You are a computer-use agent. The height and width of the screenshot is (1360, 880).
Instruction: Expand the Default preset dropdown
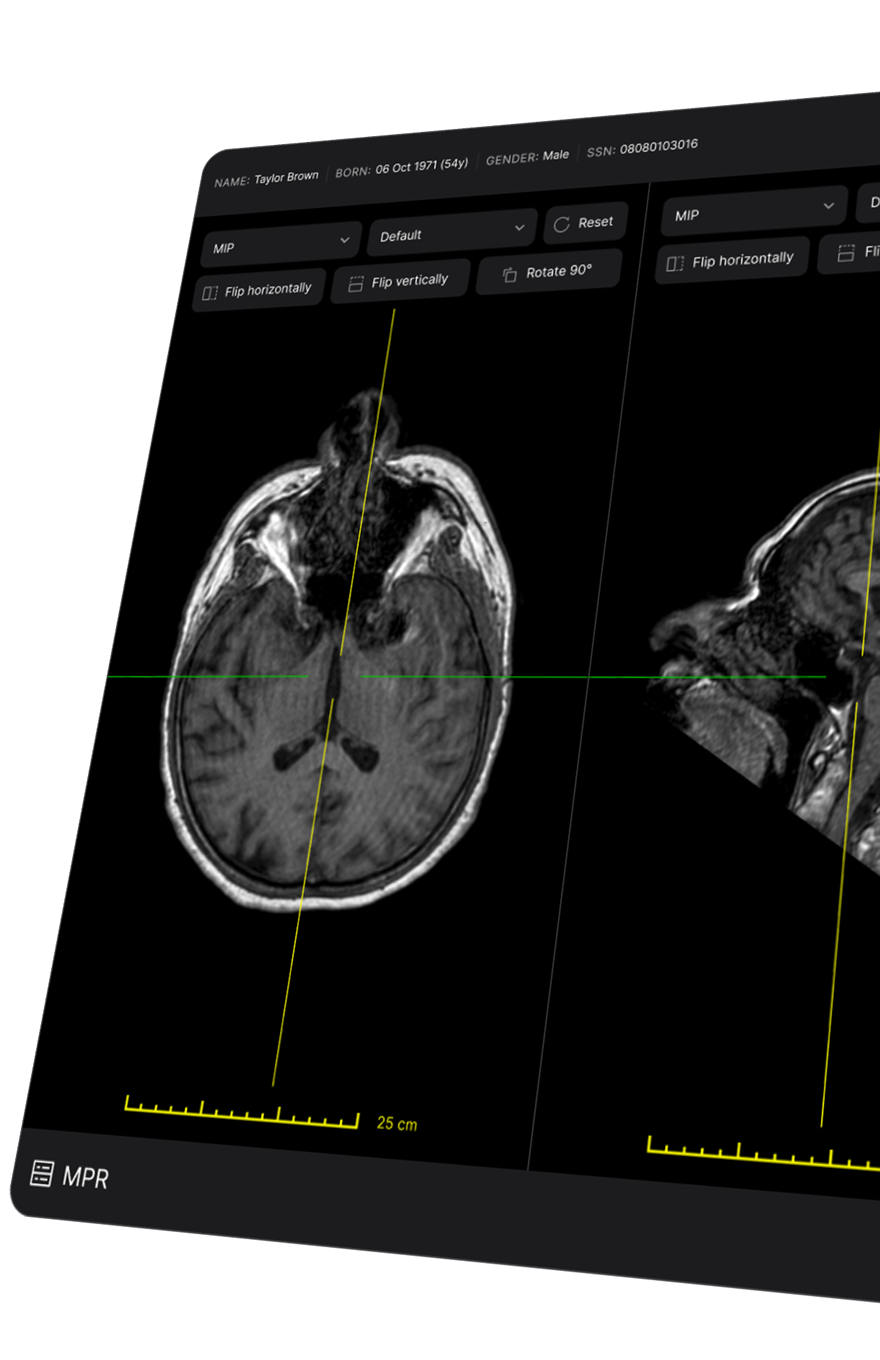452,232
